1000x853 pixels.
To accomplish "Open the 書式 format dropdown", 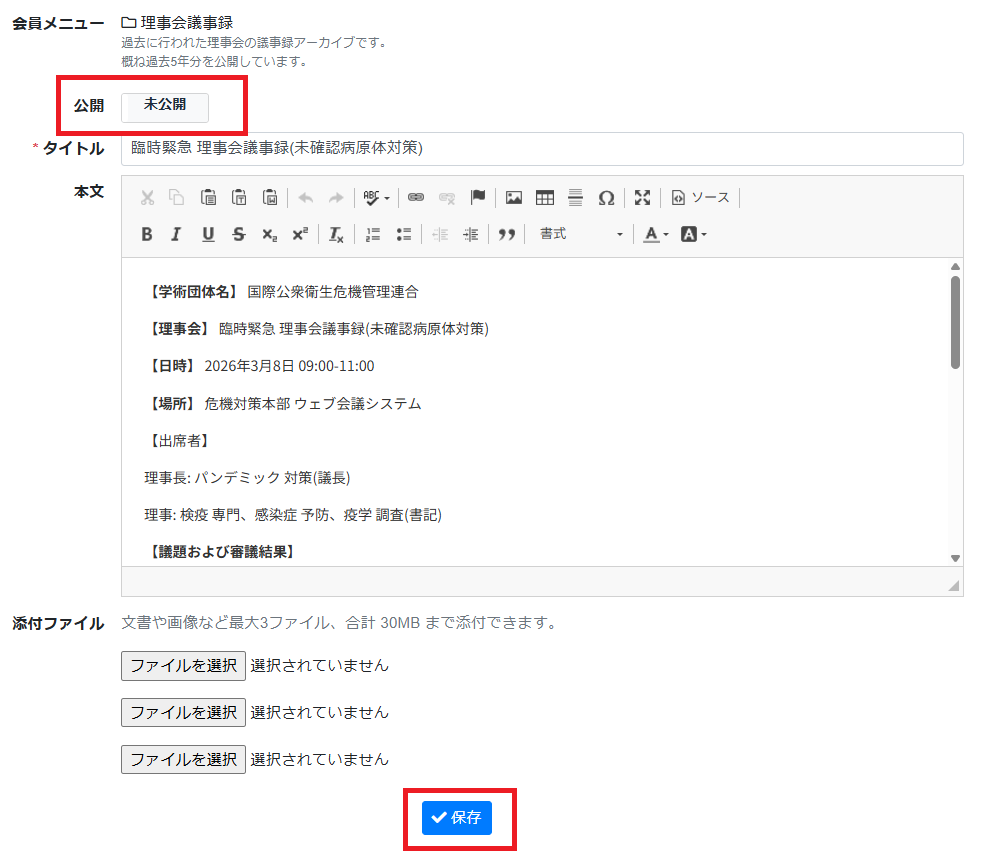I will tap(580, 234).
